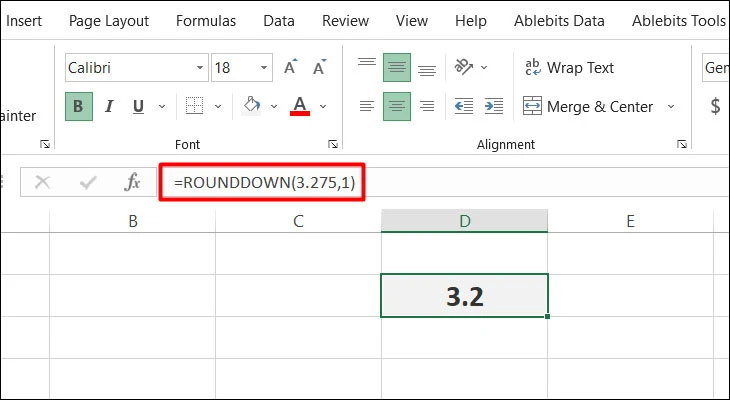
Task: Decrease font size with the smaller A icon
Action: click(319, 68)
